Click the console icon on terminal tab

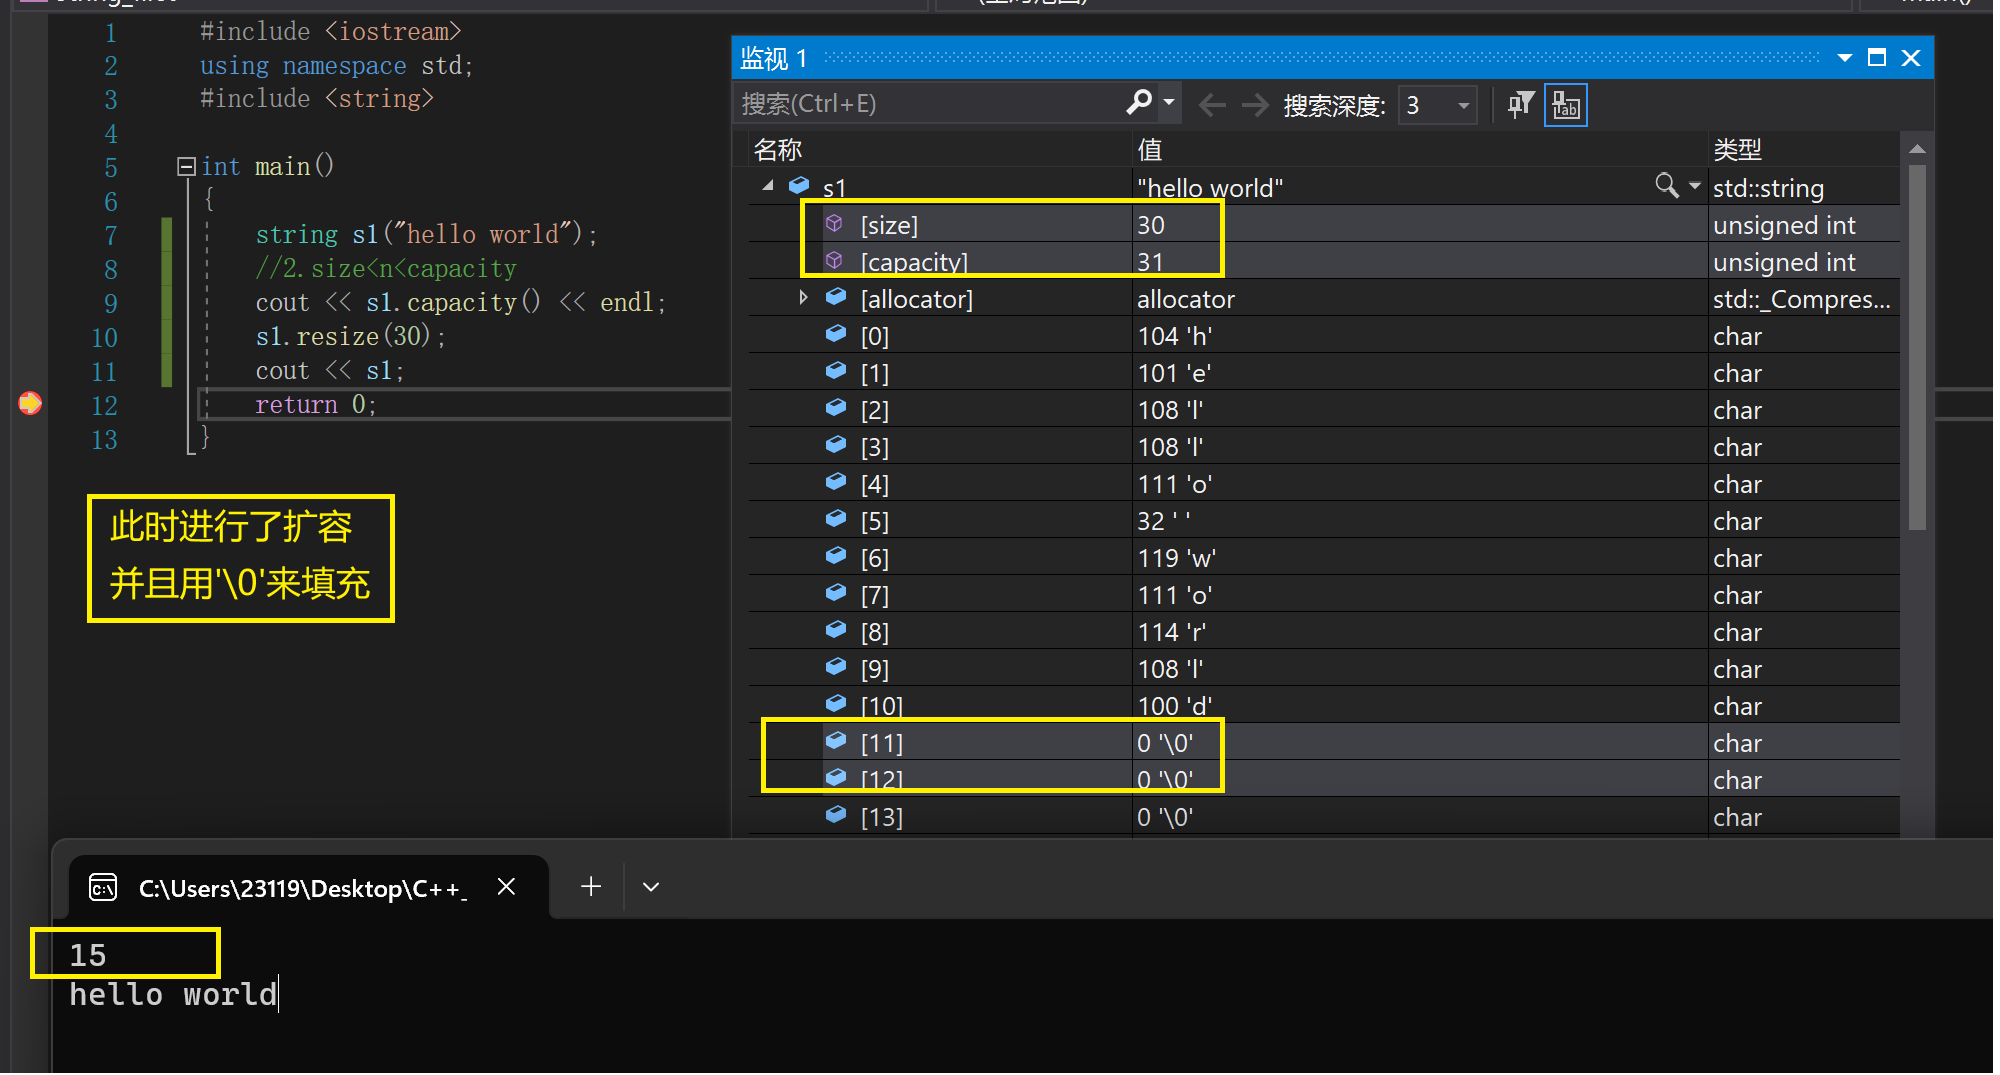pos(104,889)
